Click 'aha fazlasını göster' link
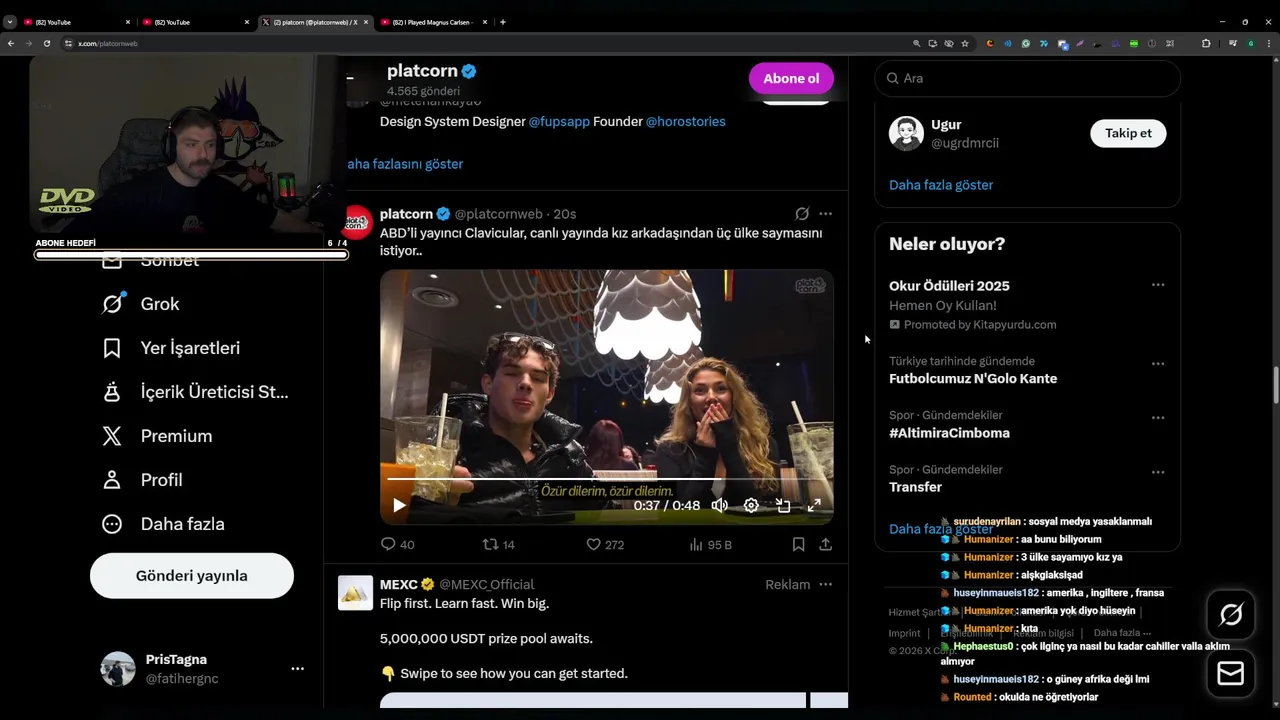The width and height of the screenshot is (1280, 720). click(x=405, y=164)
